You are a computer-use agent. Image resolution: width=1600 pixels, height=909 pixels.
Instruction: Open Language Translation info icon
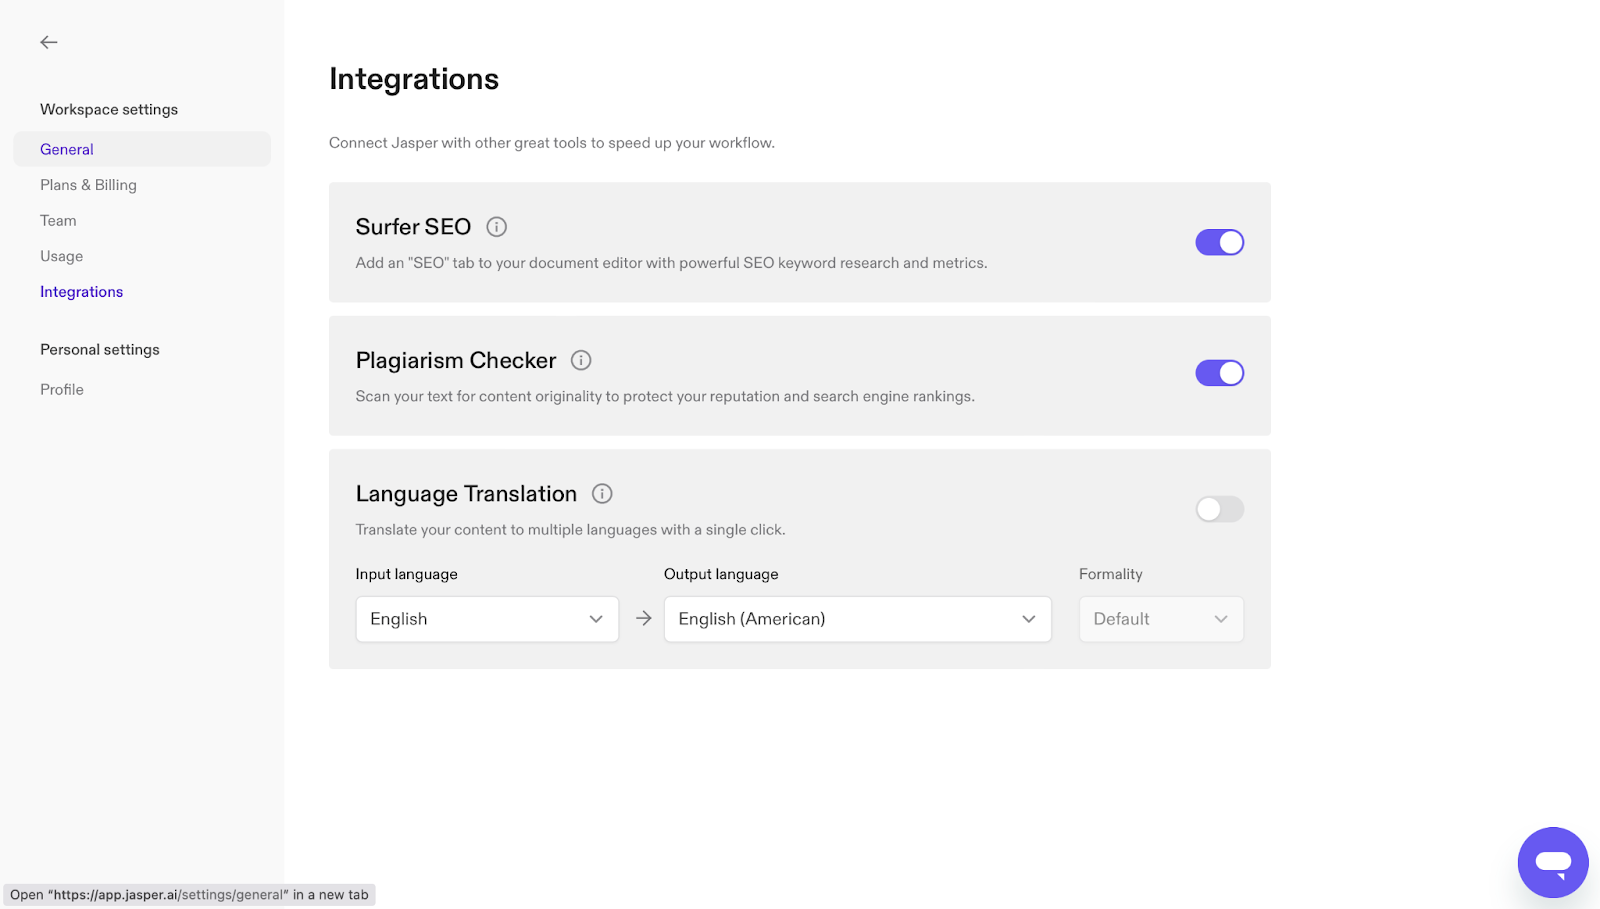(x=602, y=493)
